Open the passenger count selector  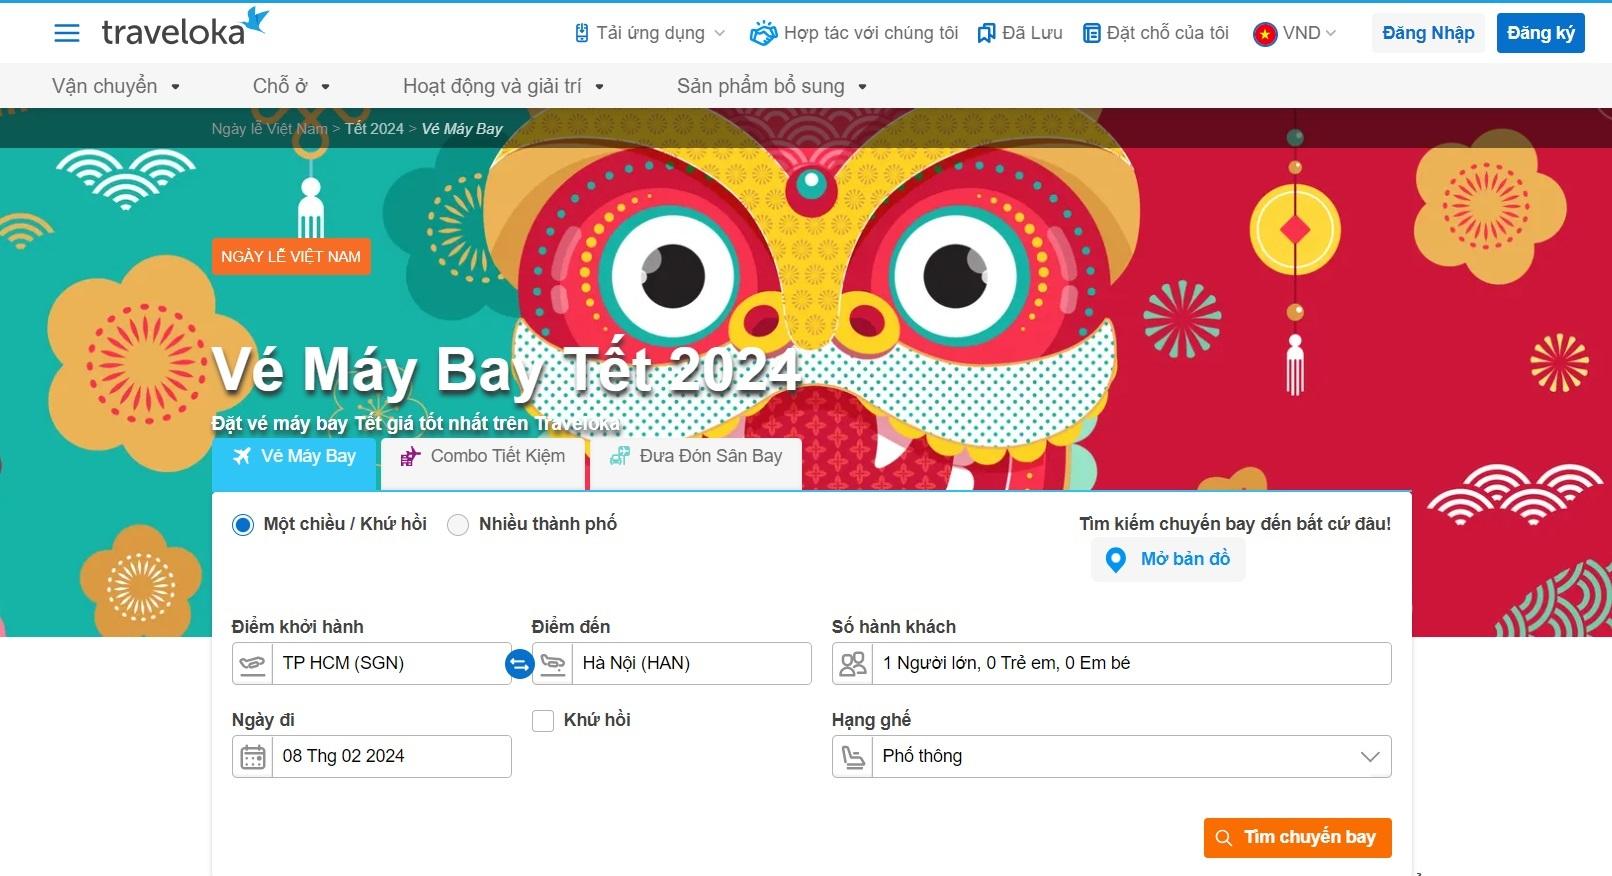pos(1111,664)
